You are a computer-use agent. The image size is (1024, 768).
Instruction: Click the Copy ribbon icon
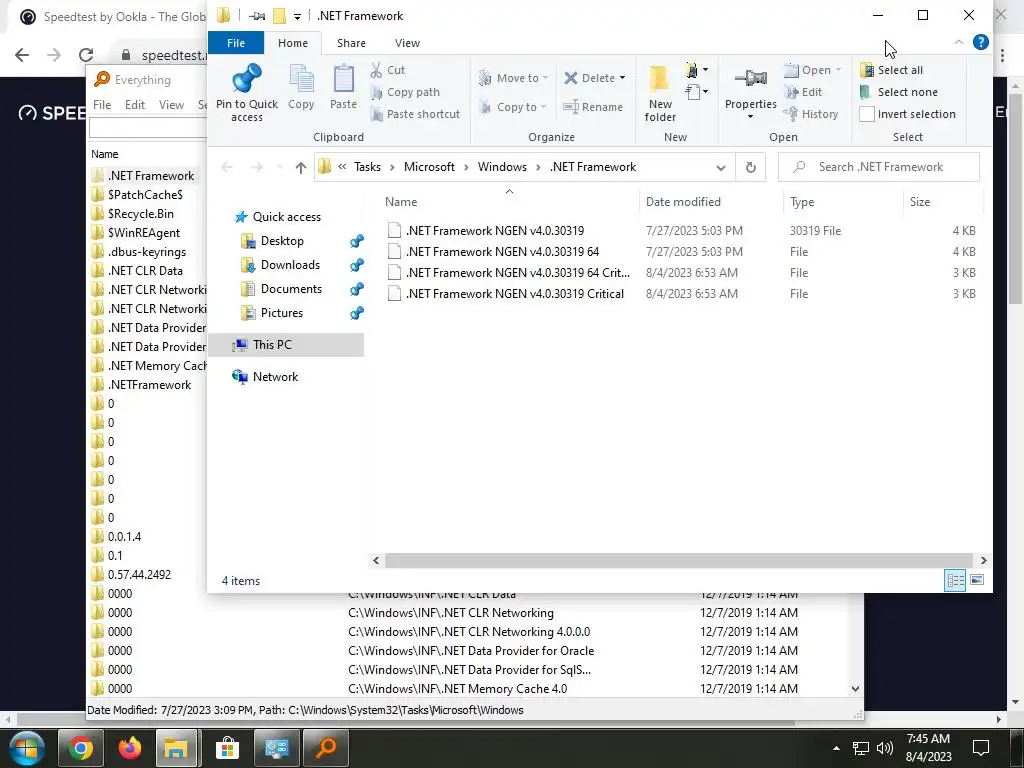[301, 87]
